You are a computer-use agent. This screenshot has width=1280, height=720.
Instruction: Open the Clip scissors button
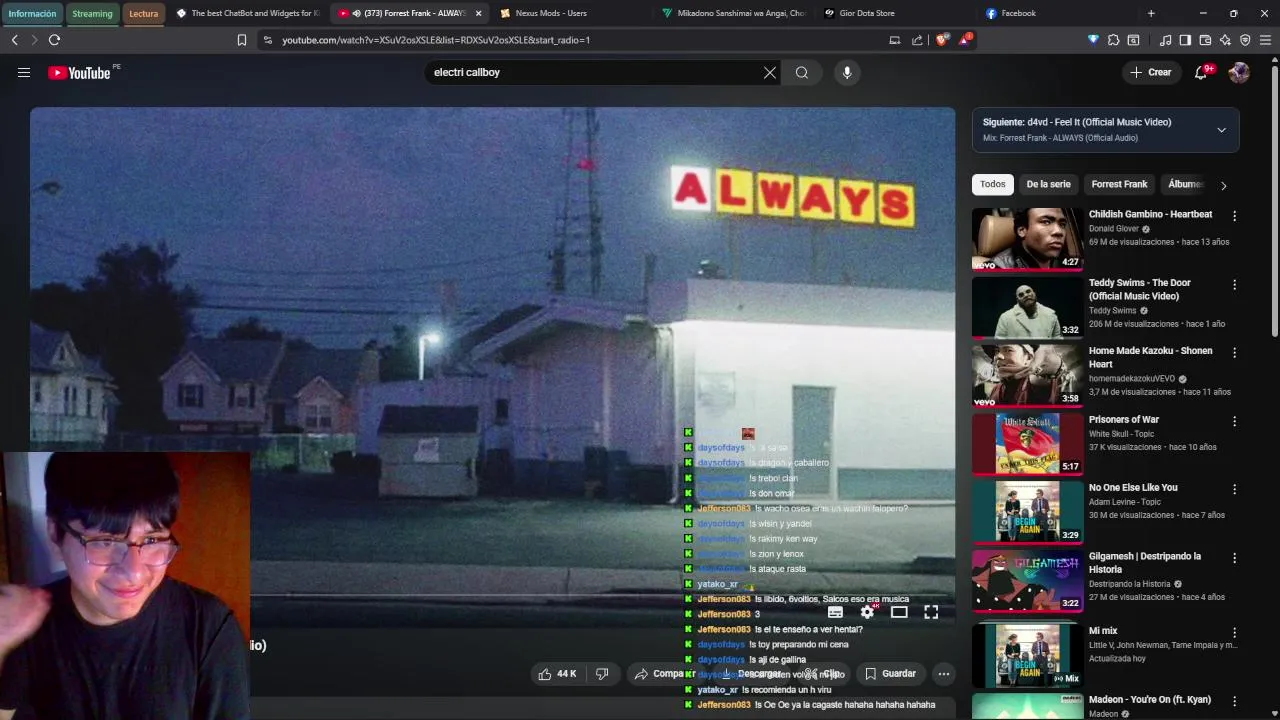point(825,674)
